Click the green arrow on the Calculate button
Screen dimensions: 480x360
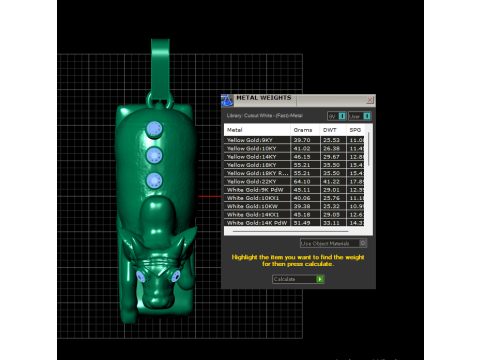pyautogui.click(x=320, y=279)
